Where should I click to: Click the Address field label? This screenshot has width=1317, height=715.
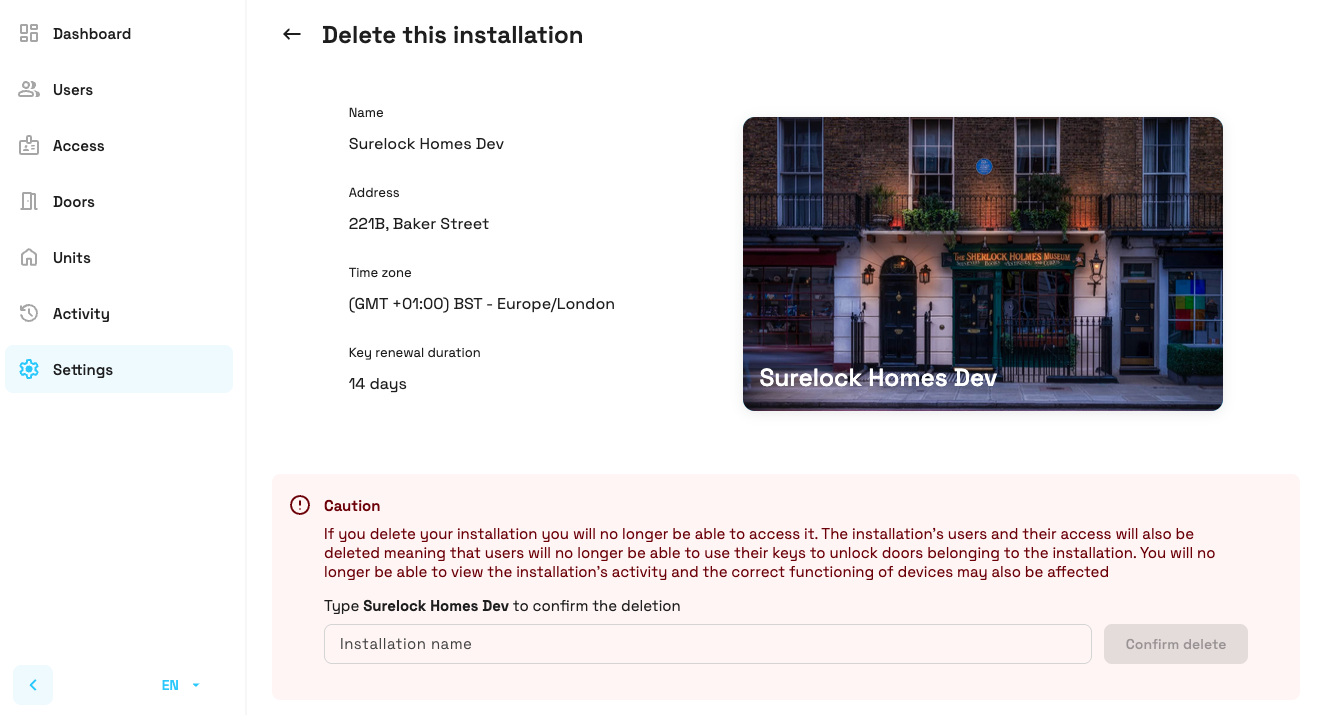374,193
